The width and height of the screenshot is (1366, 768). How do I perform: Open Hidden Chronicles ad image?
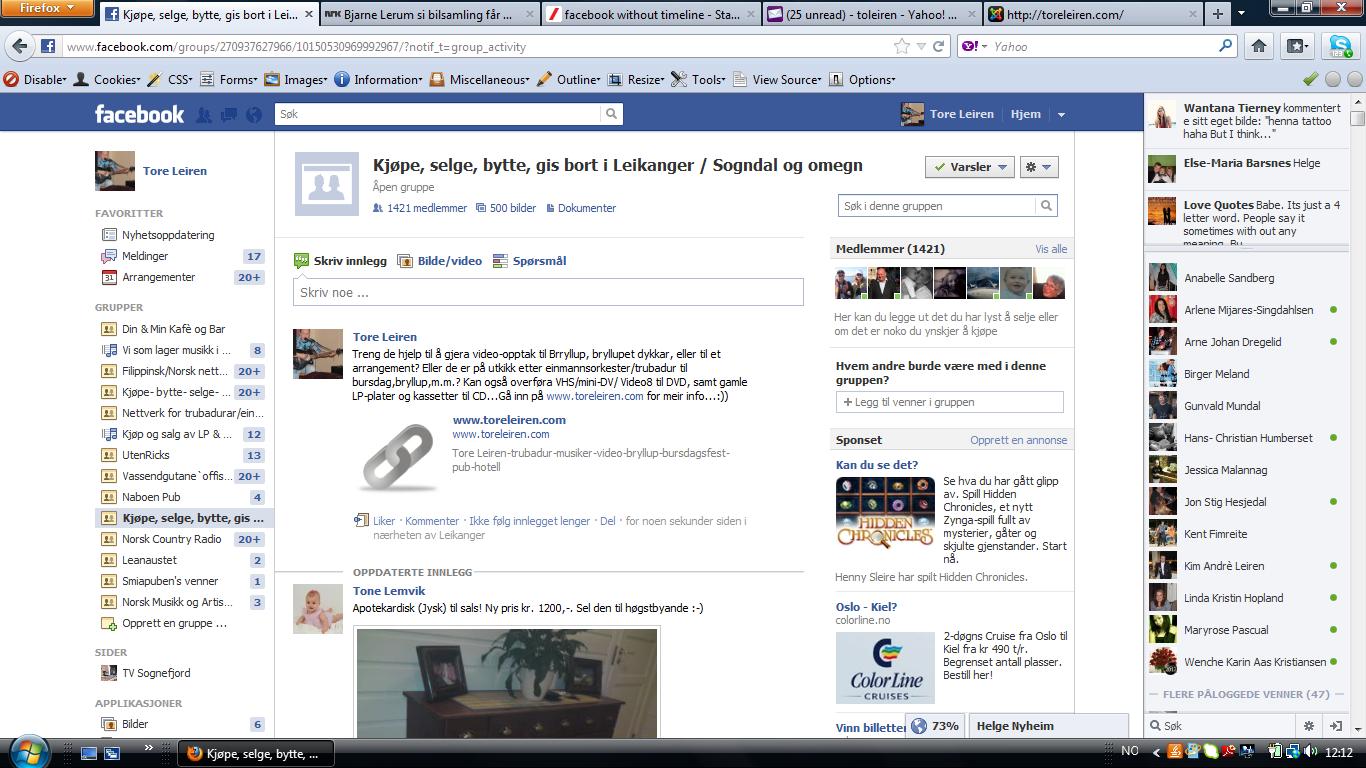click(x=886, y=512)
